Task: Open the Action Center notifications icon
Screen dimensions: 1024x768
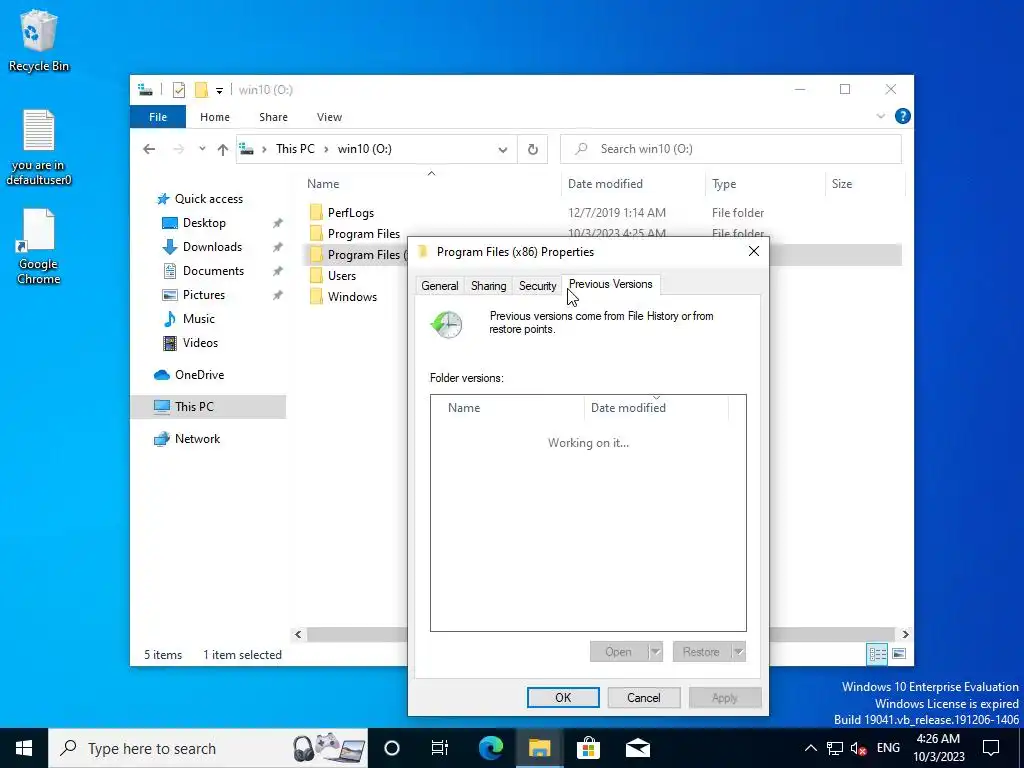Action: coord(991,748)
